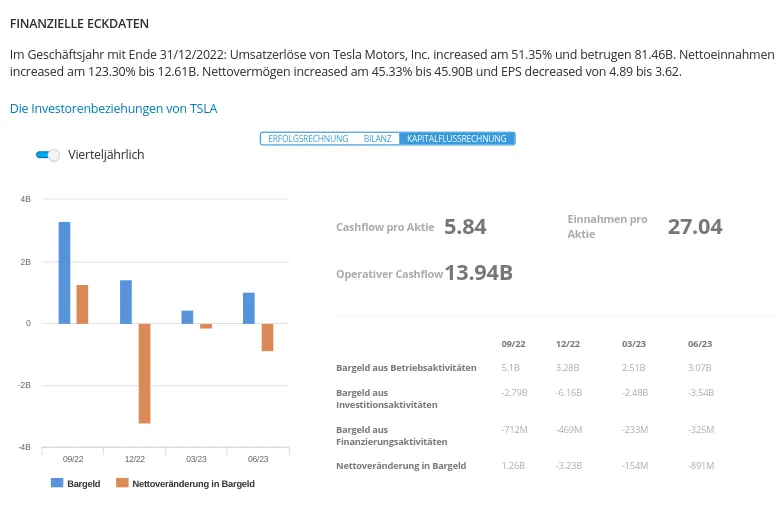Screen dimensions: 782x514
Task: Click the blue Bargeld bar for 12/22
Action: coord(126,301)
